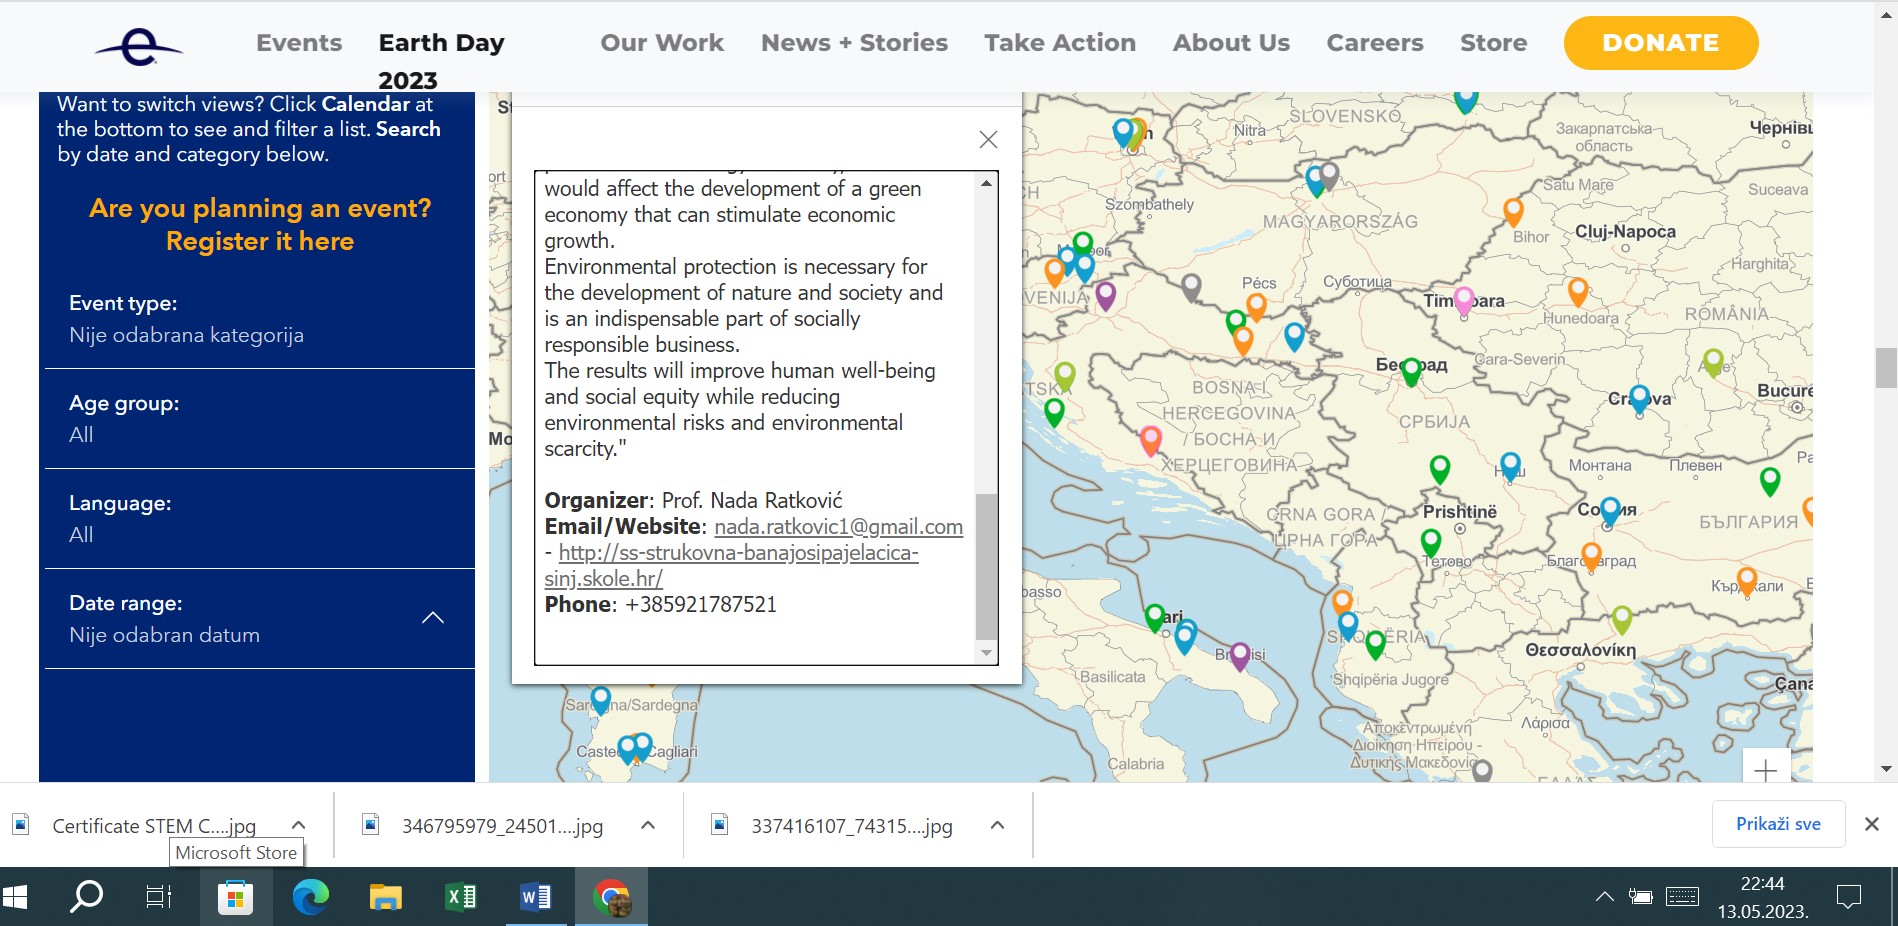This screenshot has height=926, width=1898.
Task: Open Certificate STEM download options arrow
Action: 298,825
